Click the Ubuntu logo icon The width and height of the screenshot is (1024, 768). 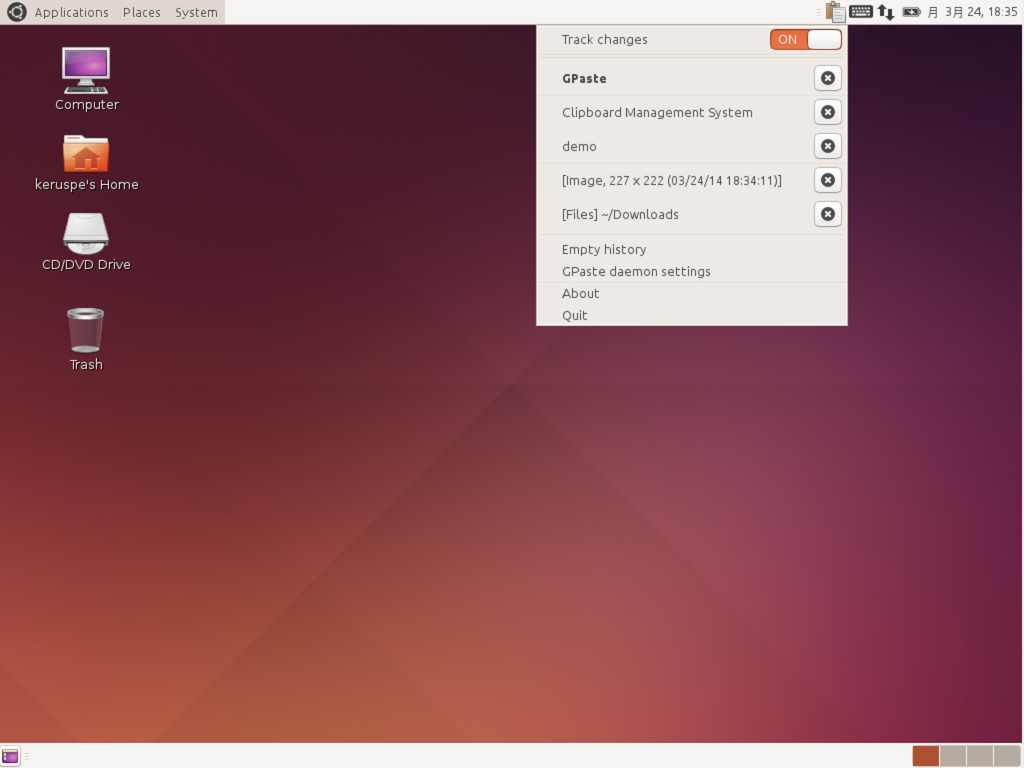coord(16,12)
